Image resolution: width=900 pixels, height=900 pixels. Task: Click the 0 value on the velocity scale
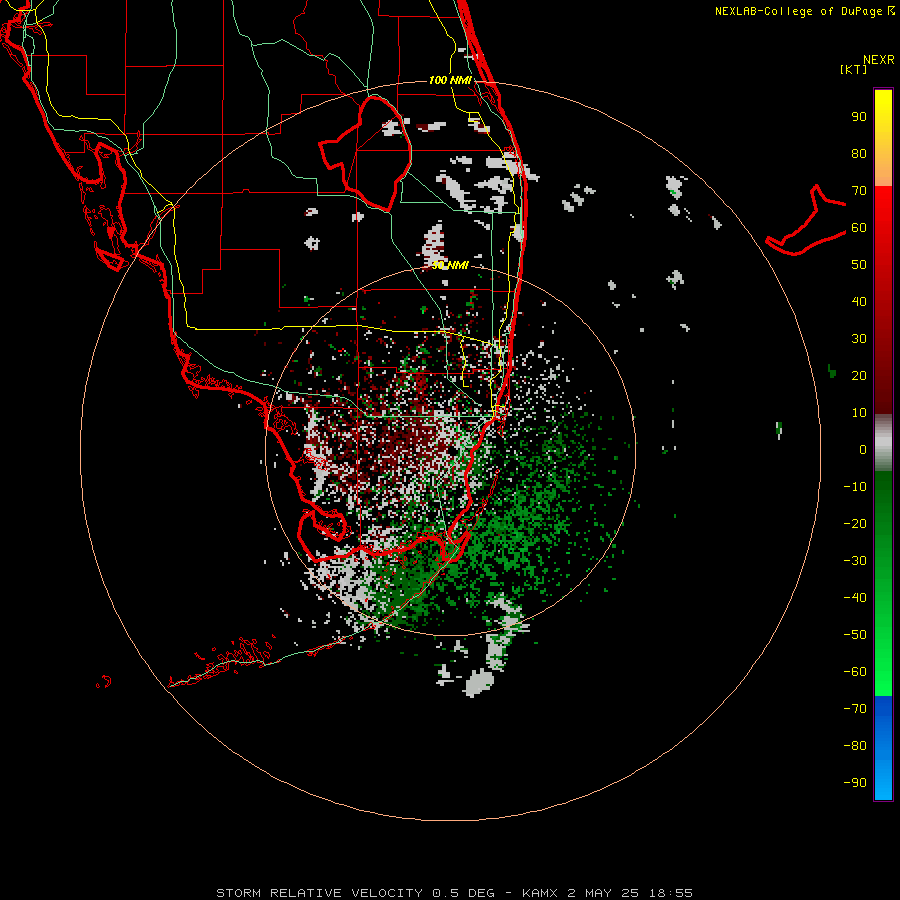pos(863,449)
